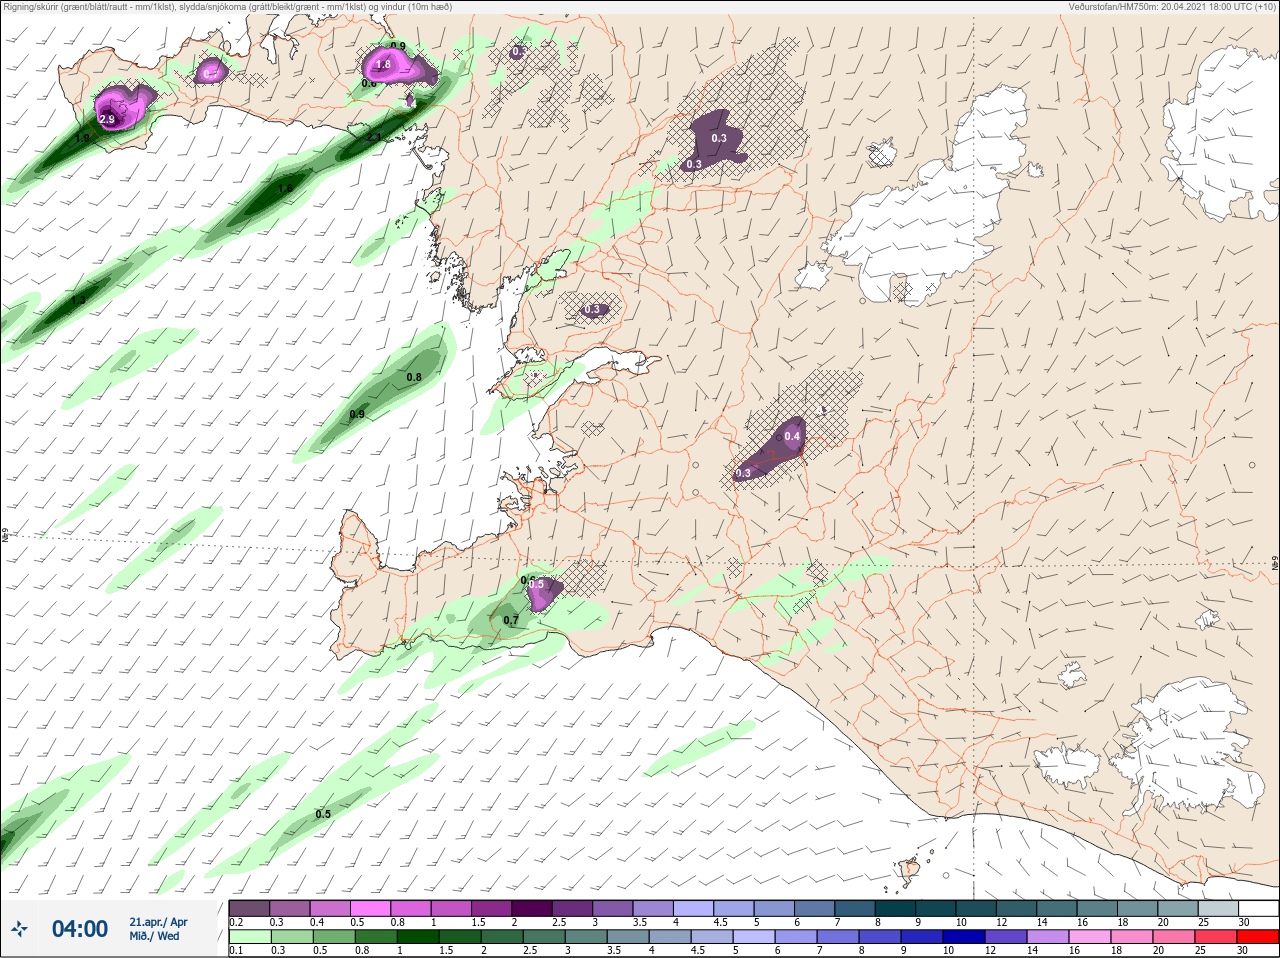Click the '64N' latitude label on the left edge

pyautogui.click(x=5, y=536)
